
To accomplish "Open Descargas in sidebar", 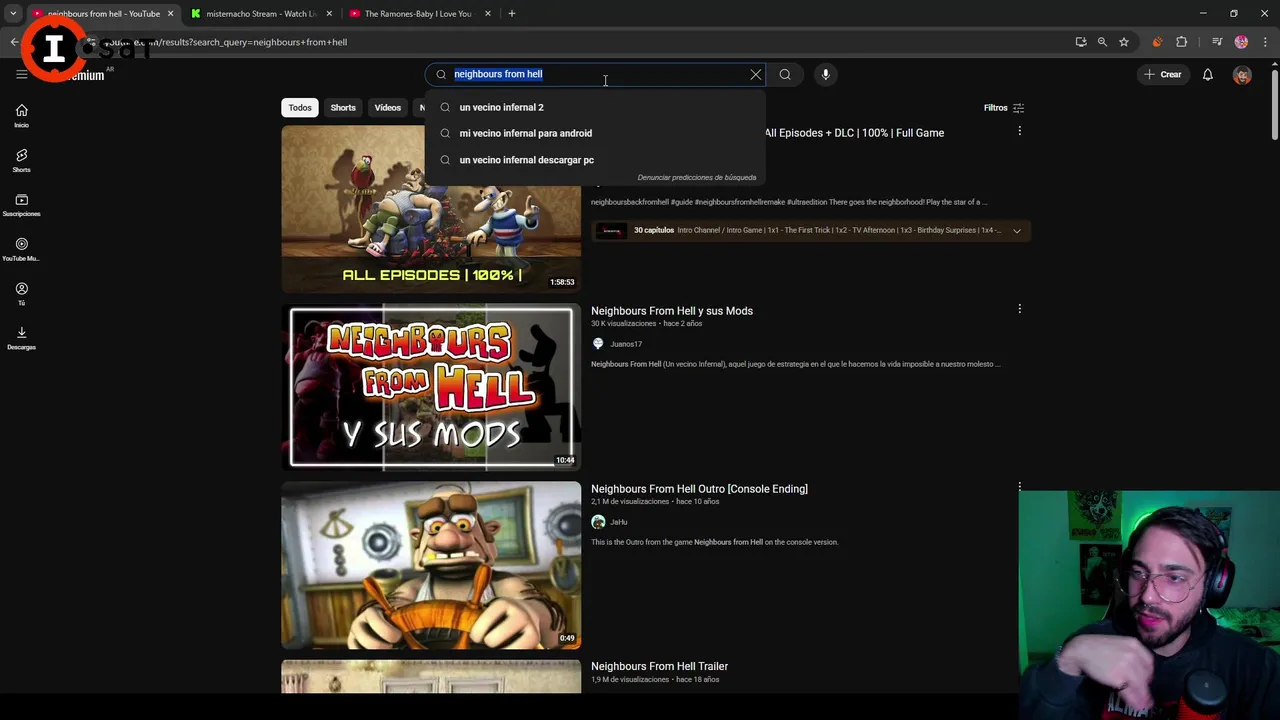I will (x=21, y=338).
